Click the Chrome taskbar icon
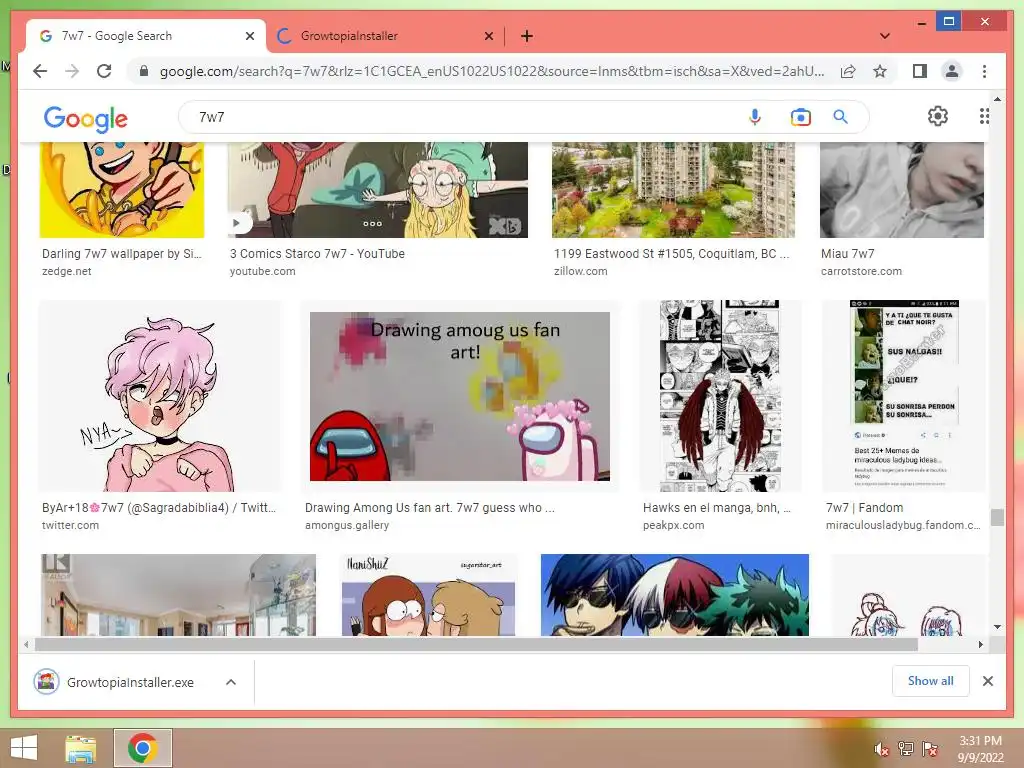 (x=142, y=748)
